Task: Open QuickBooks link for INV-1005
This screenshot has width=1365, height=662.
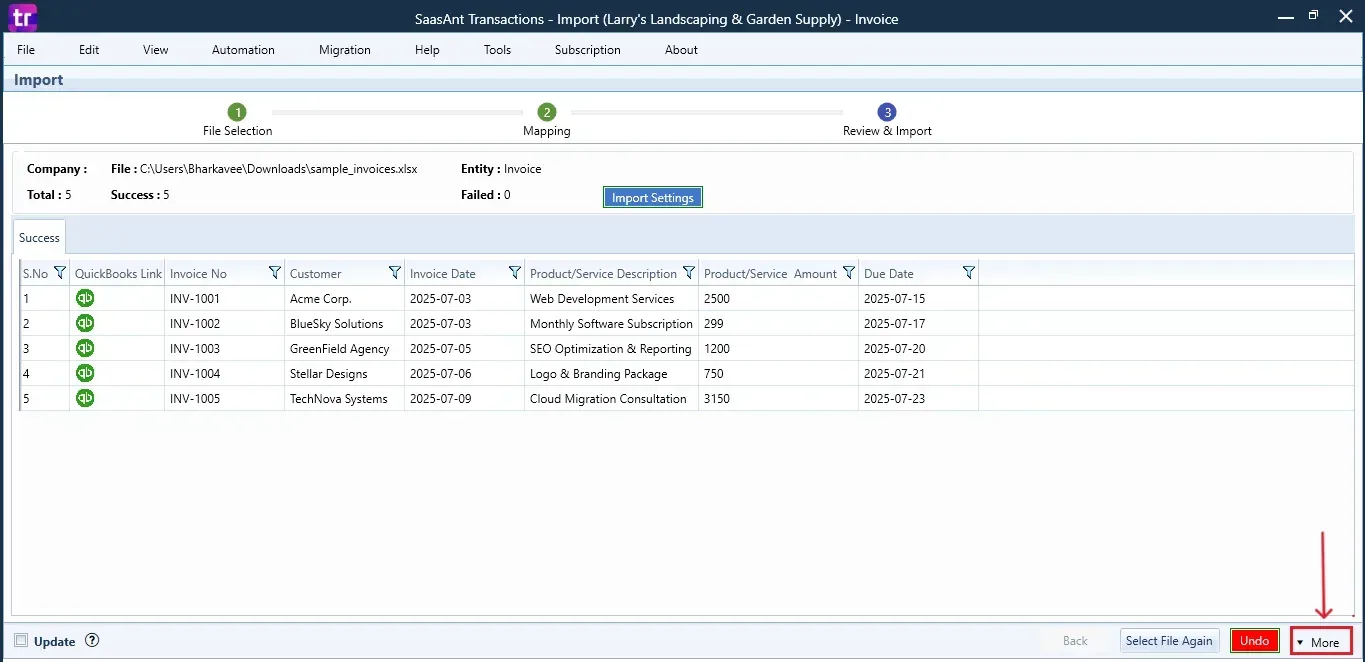Action: 85,398
